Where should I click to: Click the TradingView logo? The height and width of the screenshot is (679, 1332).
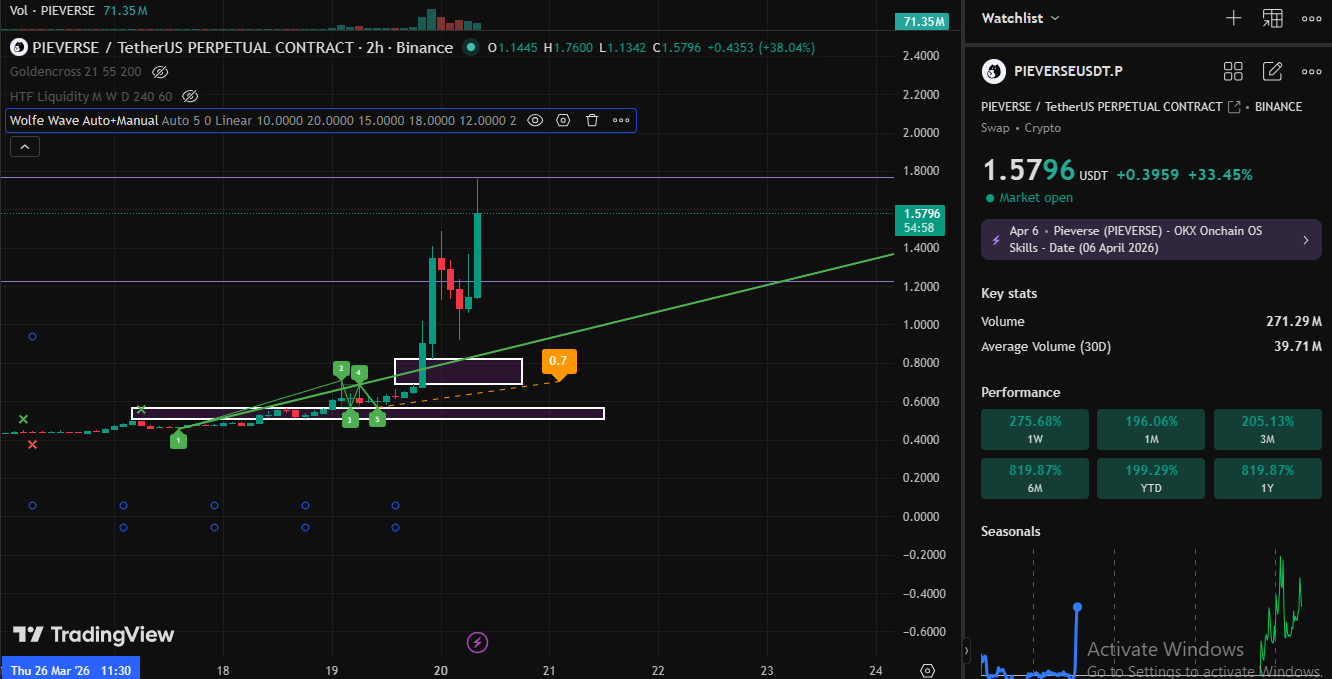pos(95,634)
